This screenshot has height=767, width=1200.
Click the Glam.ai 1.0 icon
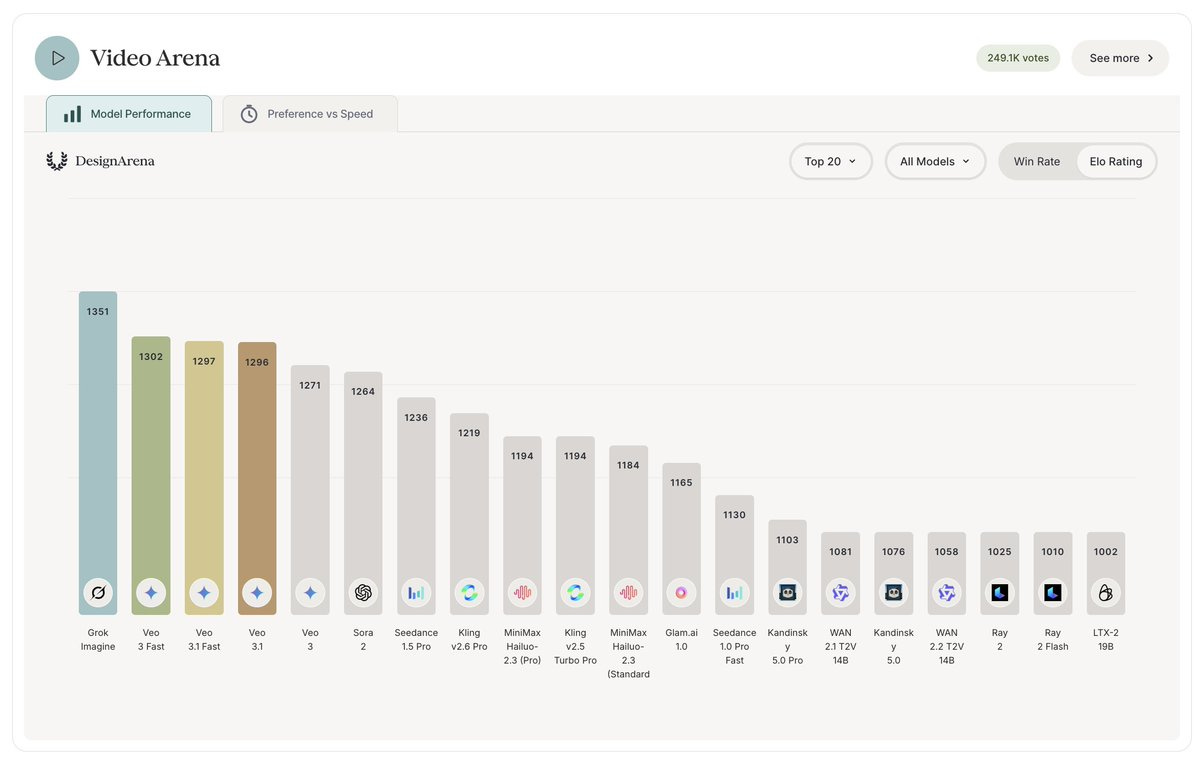(x=681, y=593)
